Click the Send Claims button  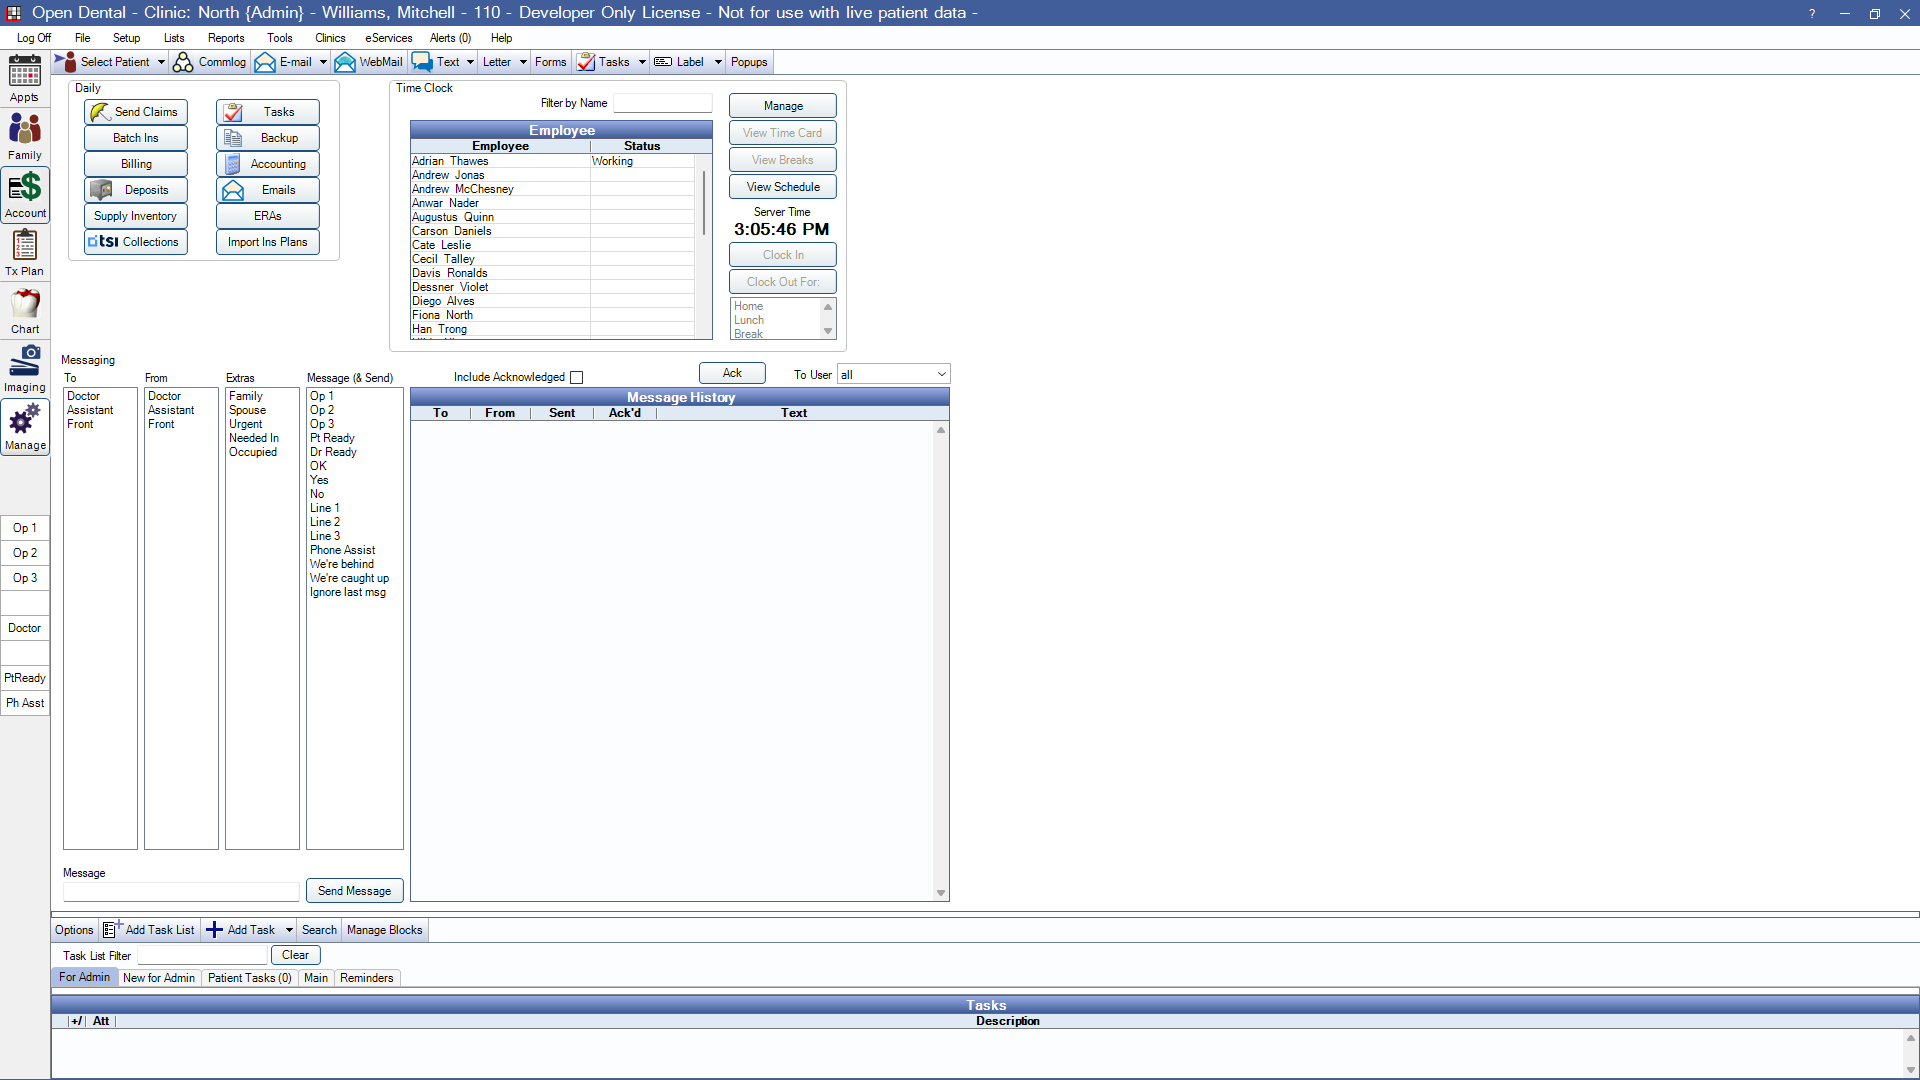point(136,112)
